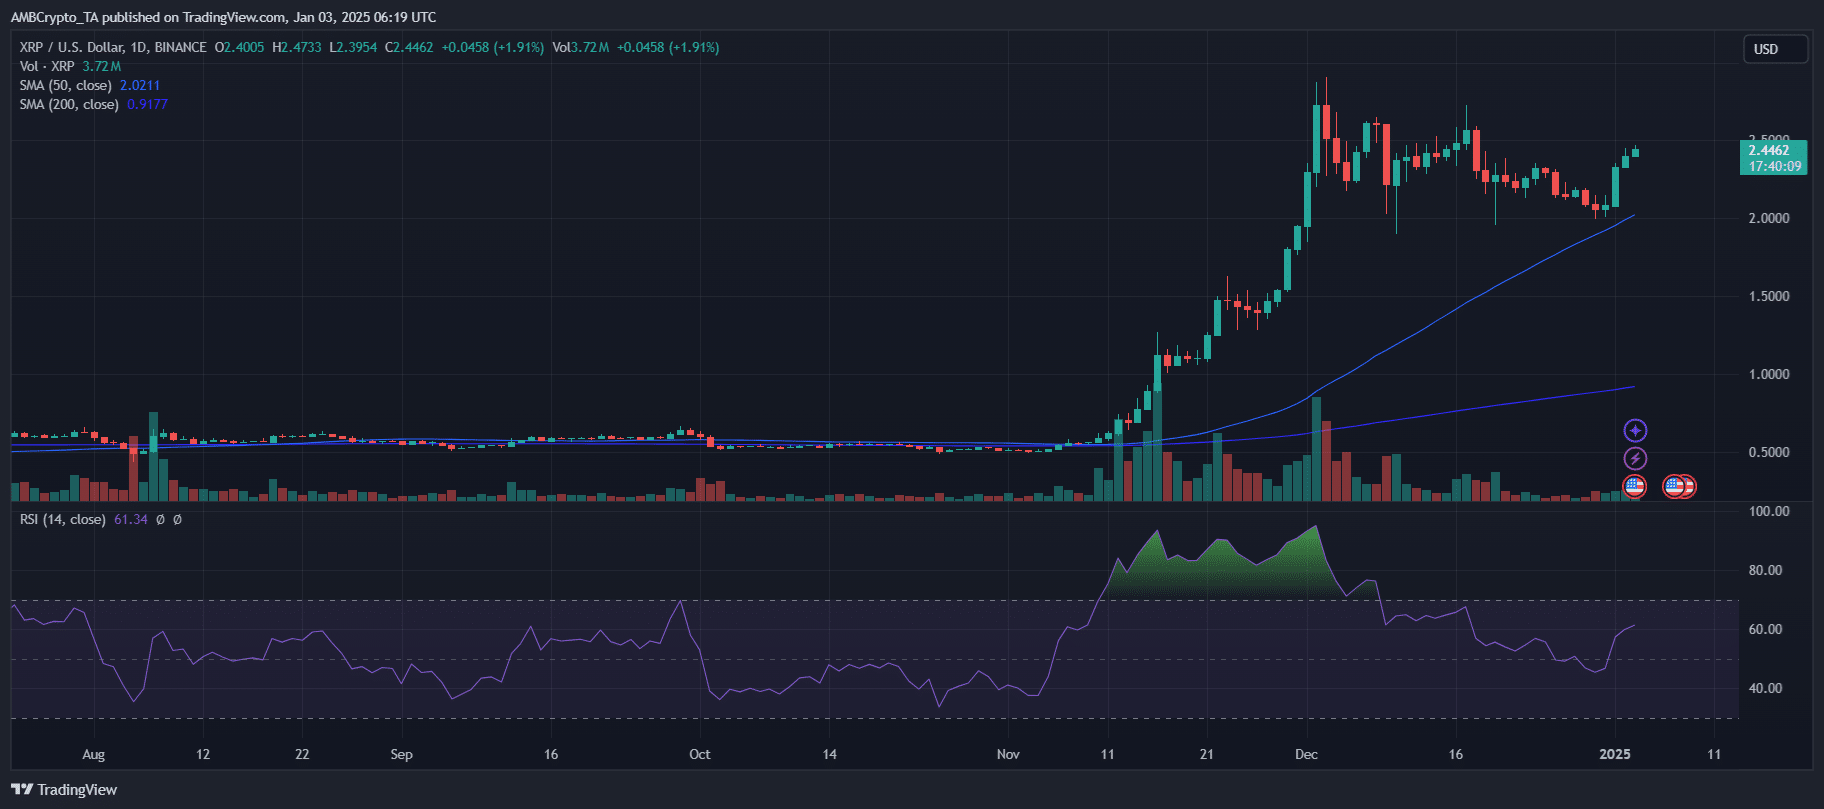Click the overlapping US flag icons
The image size is (1824, 809).
tap(1679, 487)
